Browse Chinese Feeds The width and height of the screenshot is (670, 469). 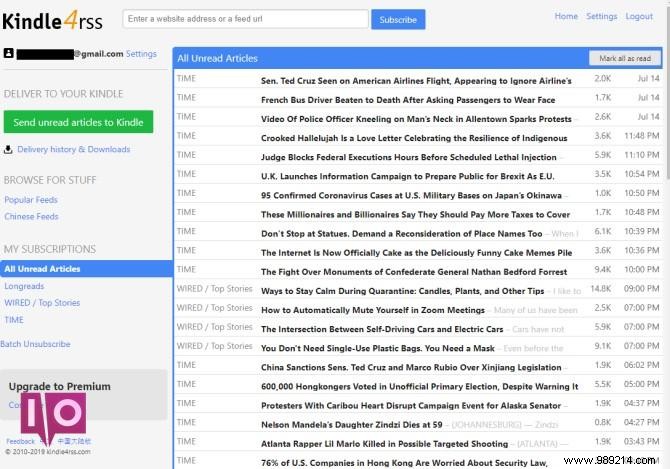click(x=31, y=216)
